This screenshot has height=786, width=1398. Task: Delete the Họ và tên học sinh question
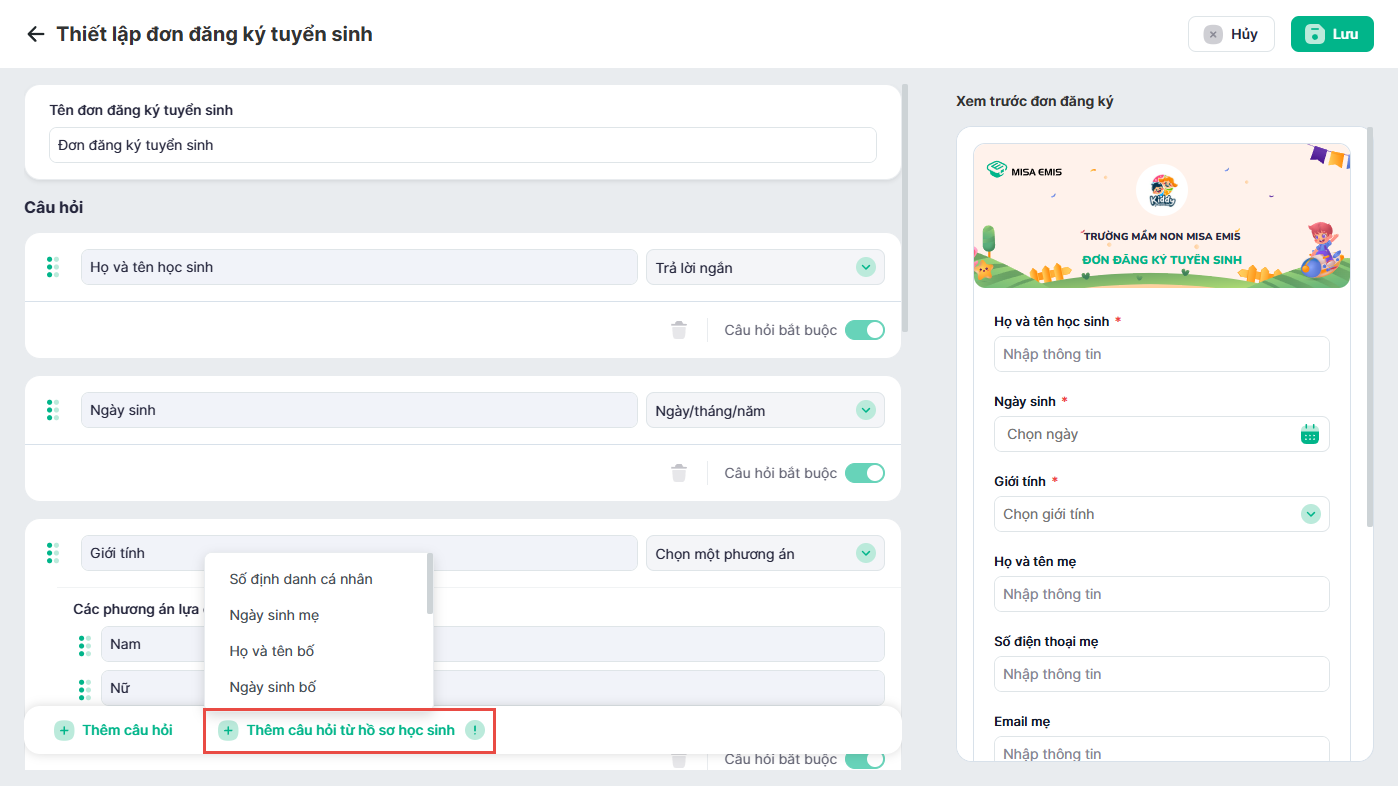679,330
